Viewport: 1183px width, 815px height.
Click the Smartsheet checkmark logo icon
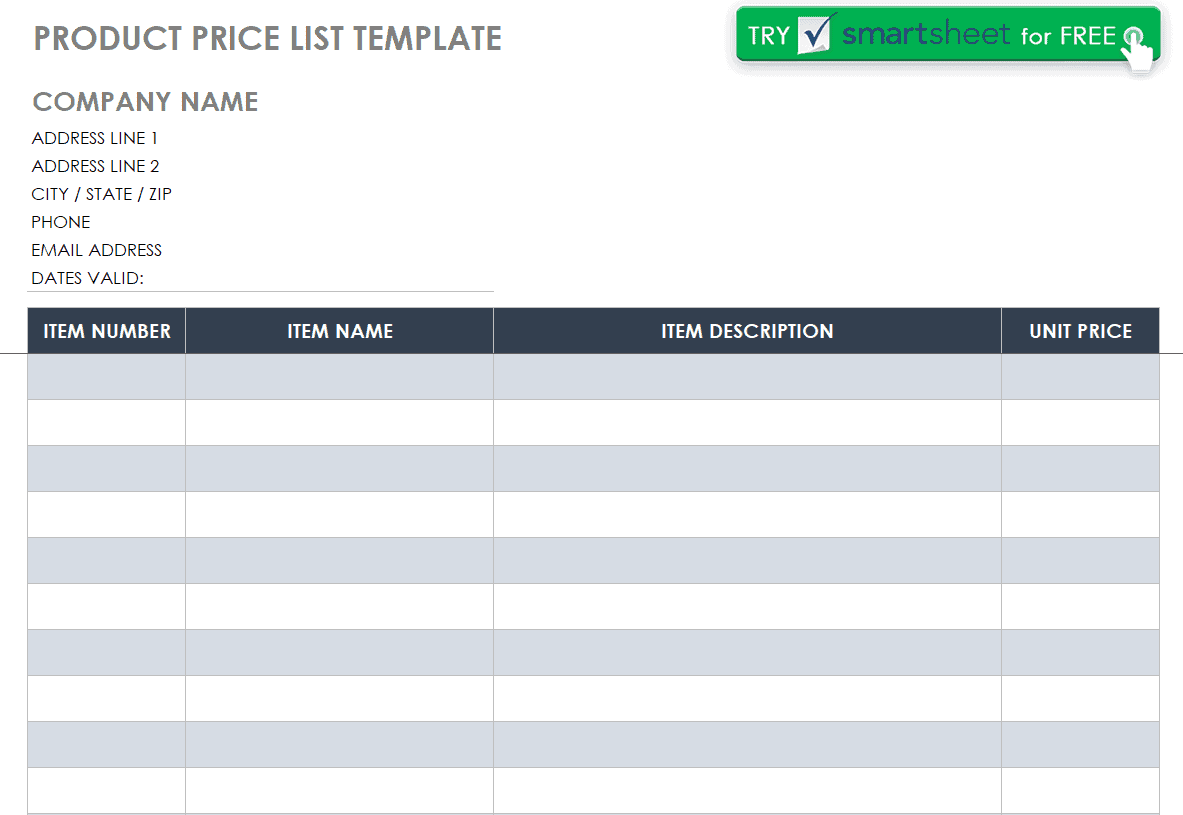[x=815, y=35]
